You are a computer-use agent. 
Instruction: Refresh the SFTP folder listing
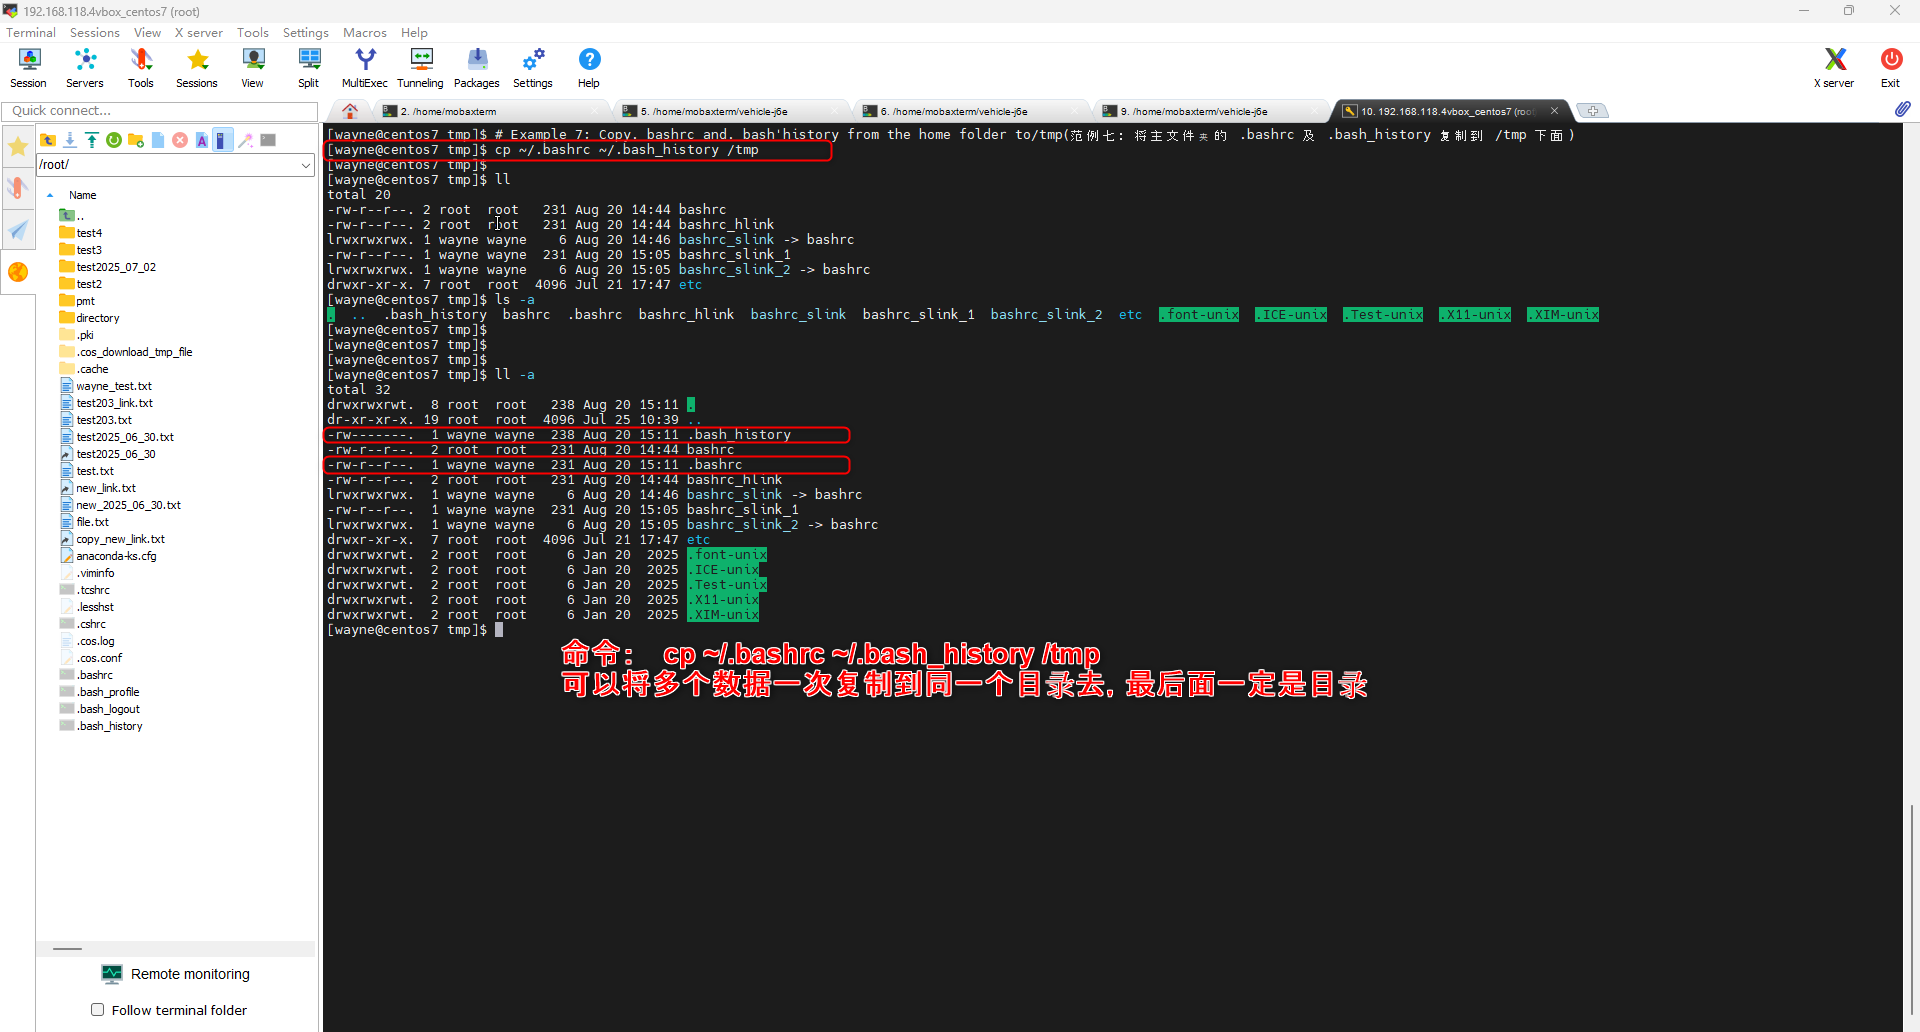point(114,140)
